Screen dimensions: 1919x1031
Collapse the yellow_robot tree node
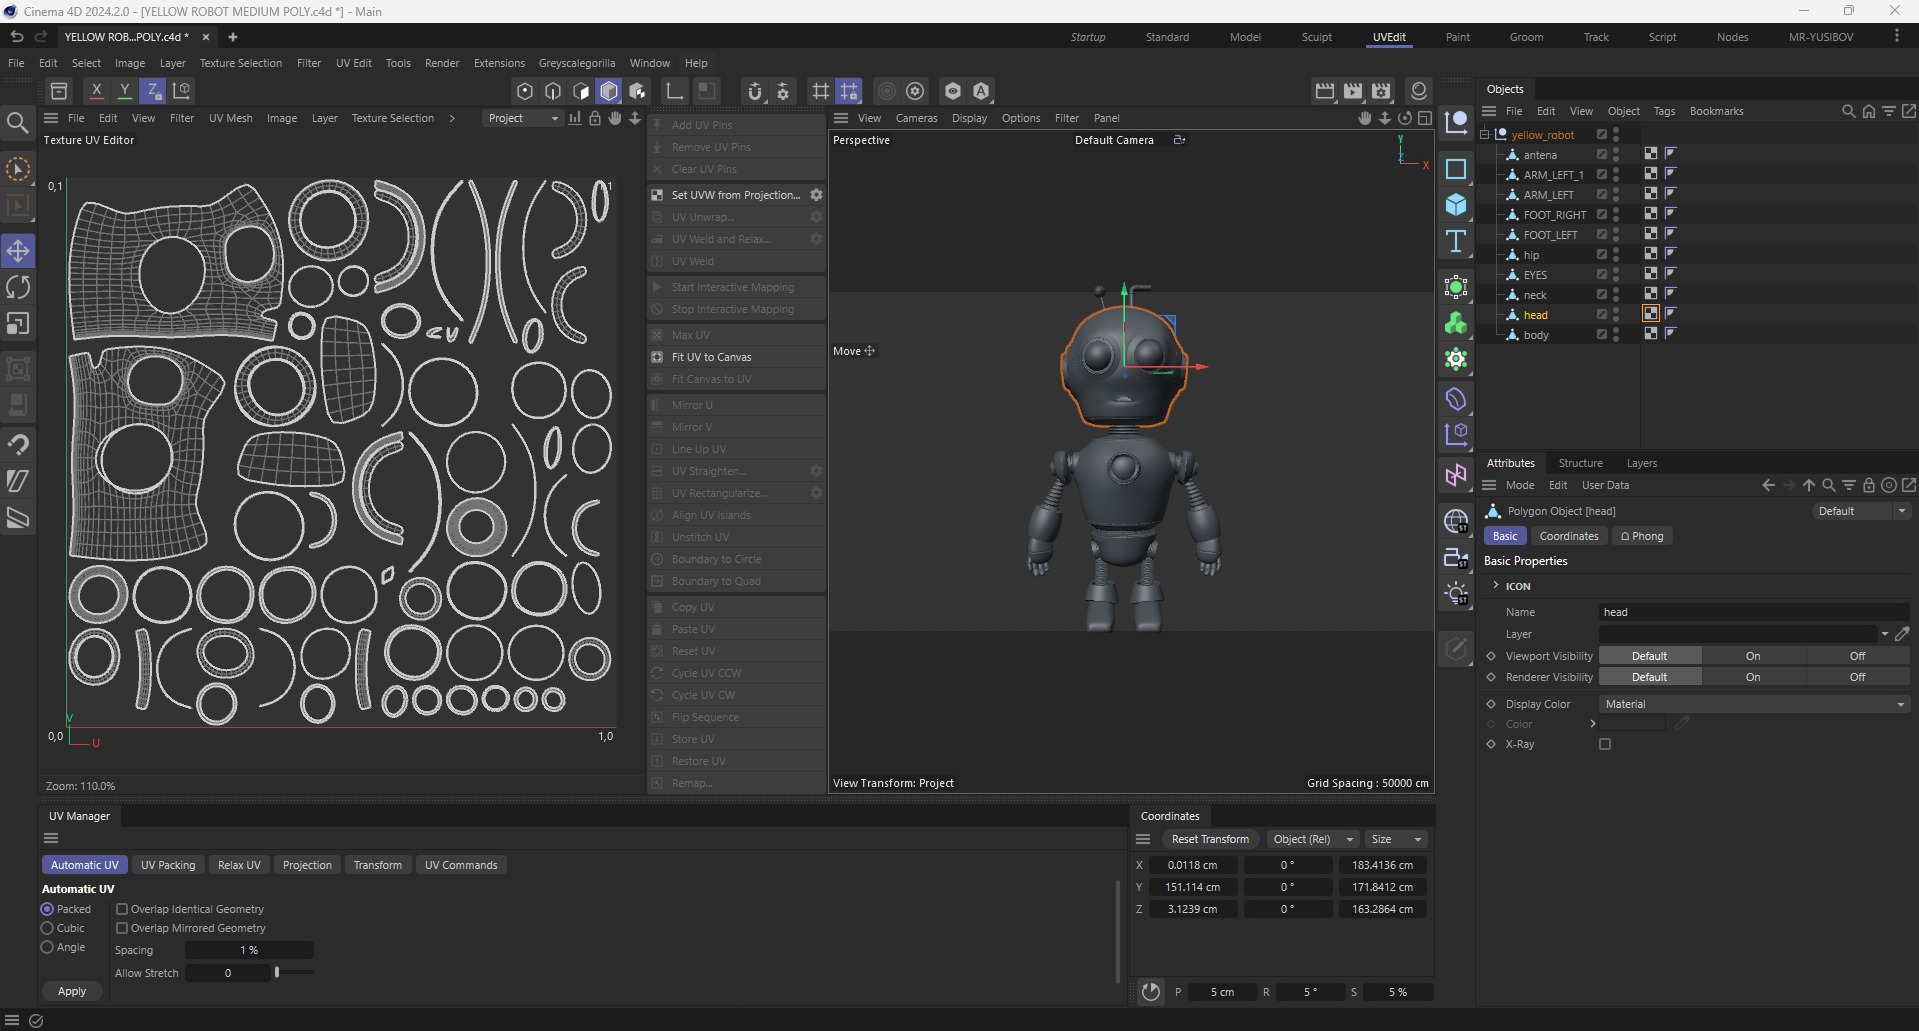[1485, 135]
